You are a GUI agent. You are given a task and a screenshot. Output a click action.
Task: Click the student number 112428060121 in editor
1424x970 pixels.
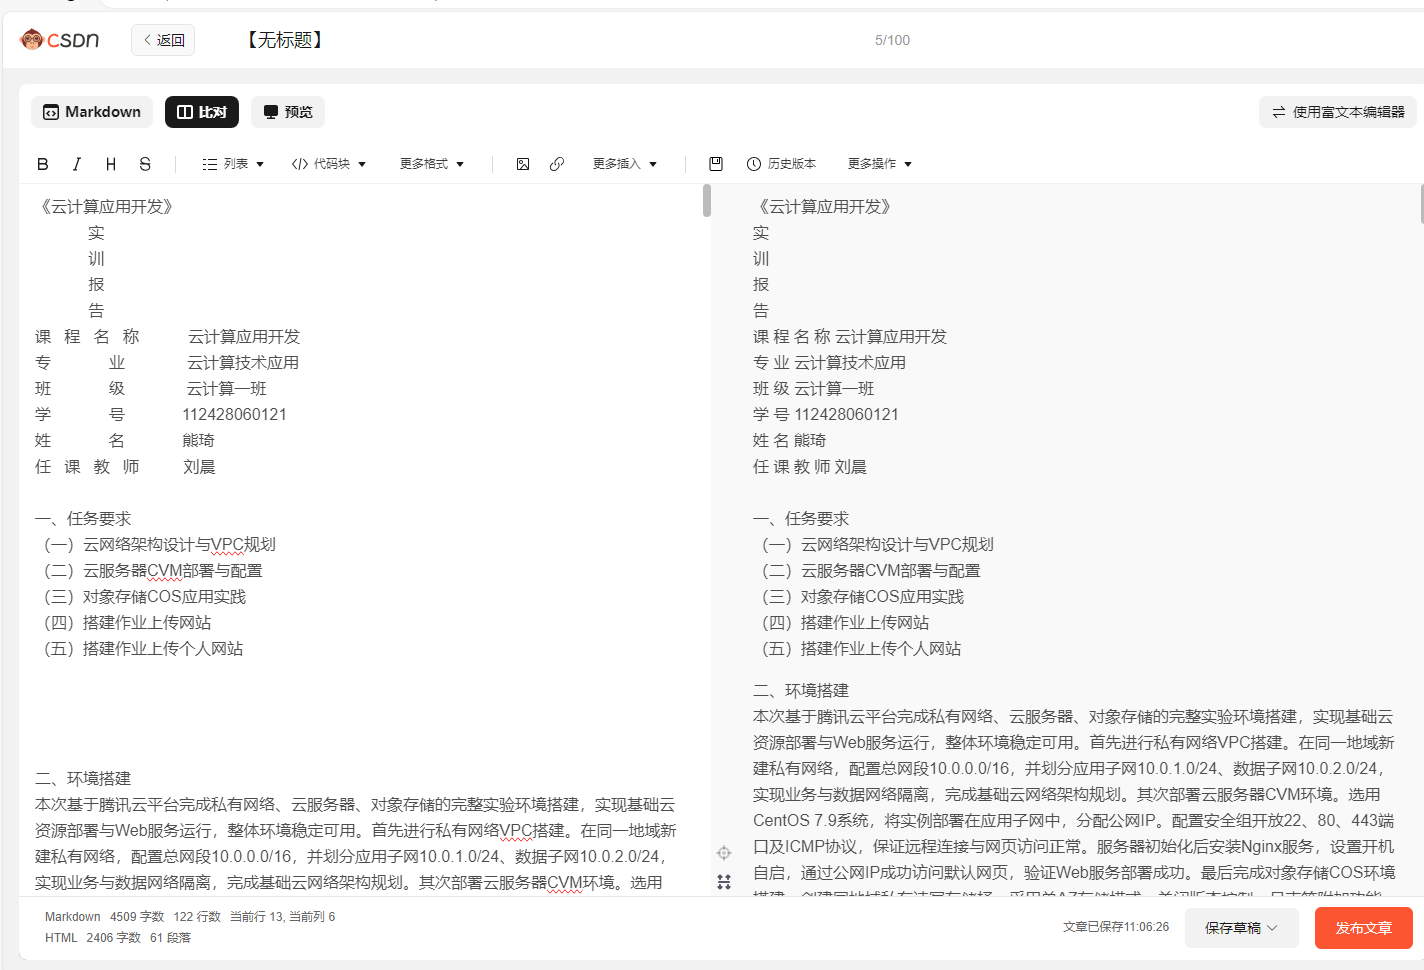pos(234,415)
